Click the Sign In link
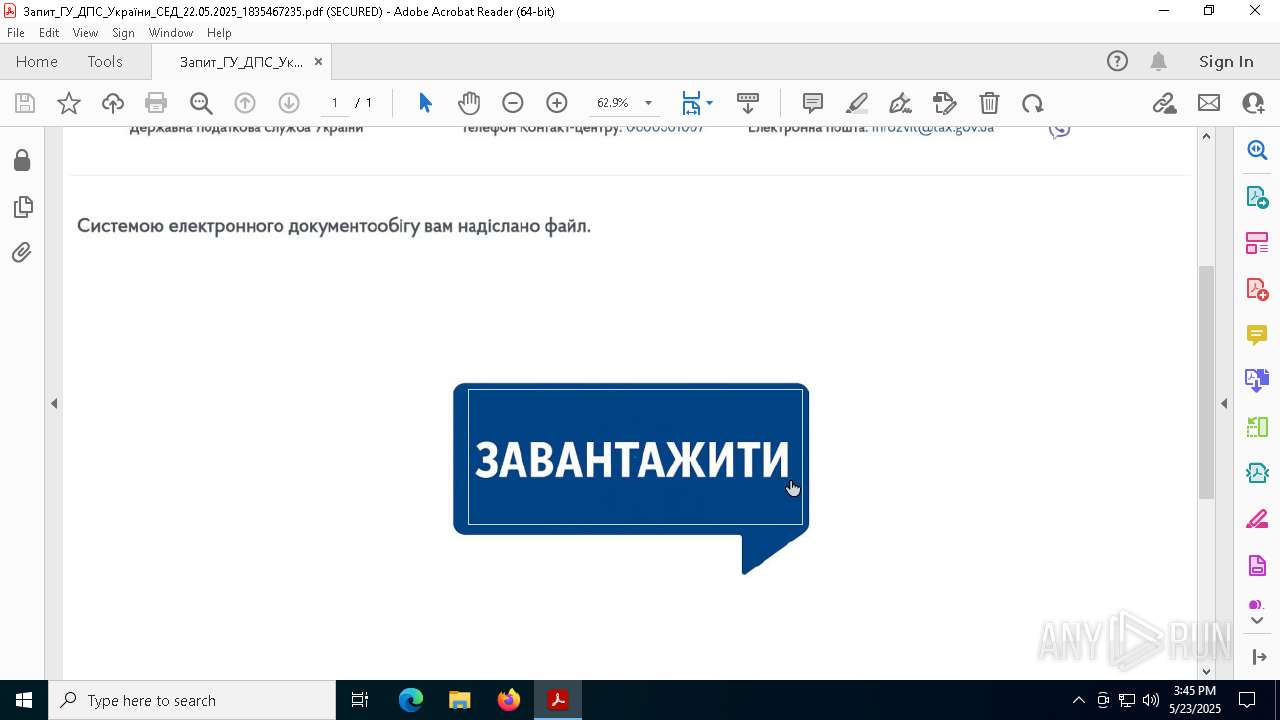1280x720 pixels. (1226, 61)
